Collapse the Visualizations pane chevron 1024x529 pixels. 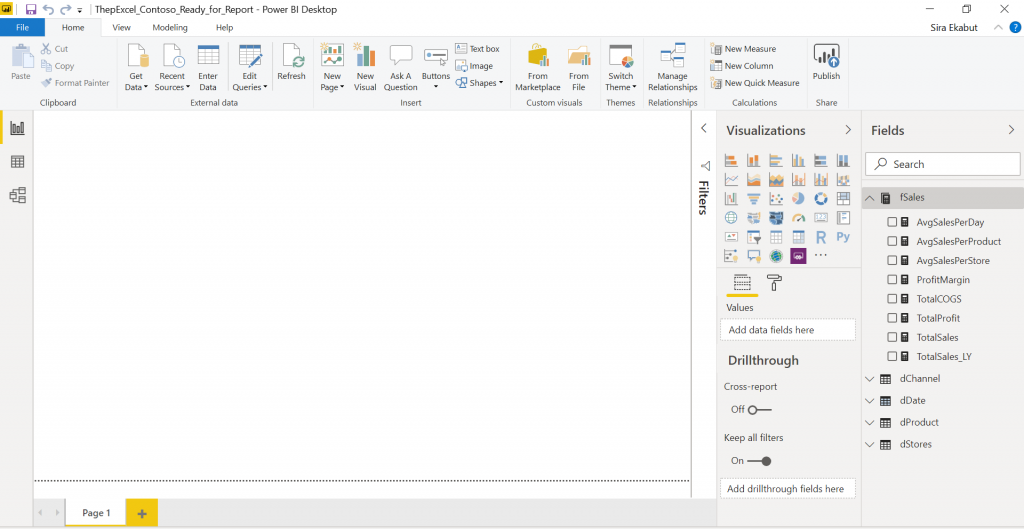click(848, 130)
